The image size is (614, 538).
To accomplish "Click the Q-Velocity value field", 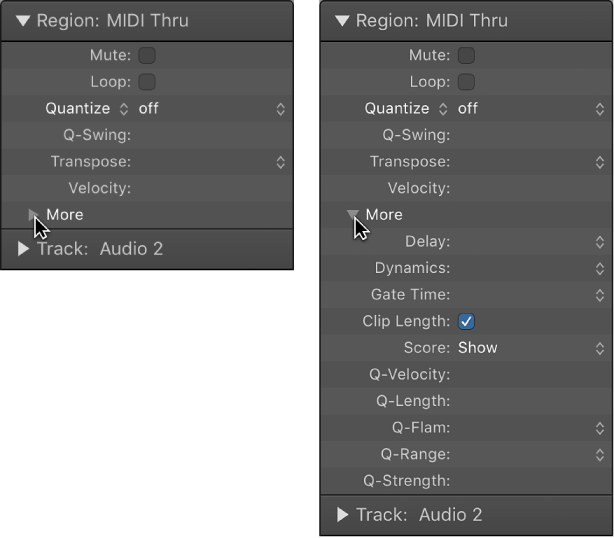I will tap(525, 375).
